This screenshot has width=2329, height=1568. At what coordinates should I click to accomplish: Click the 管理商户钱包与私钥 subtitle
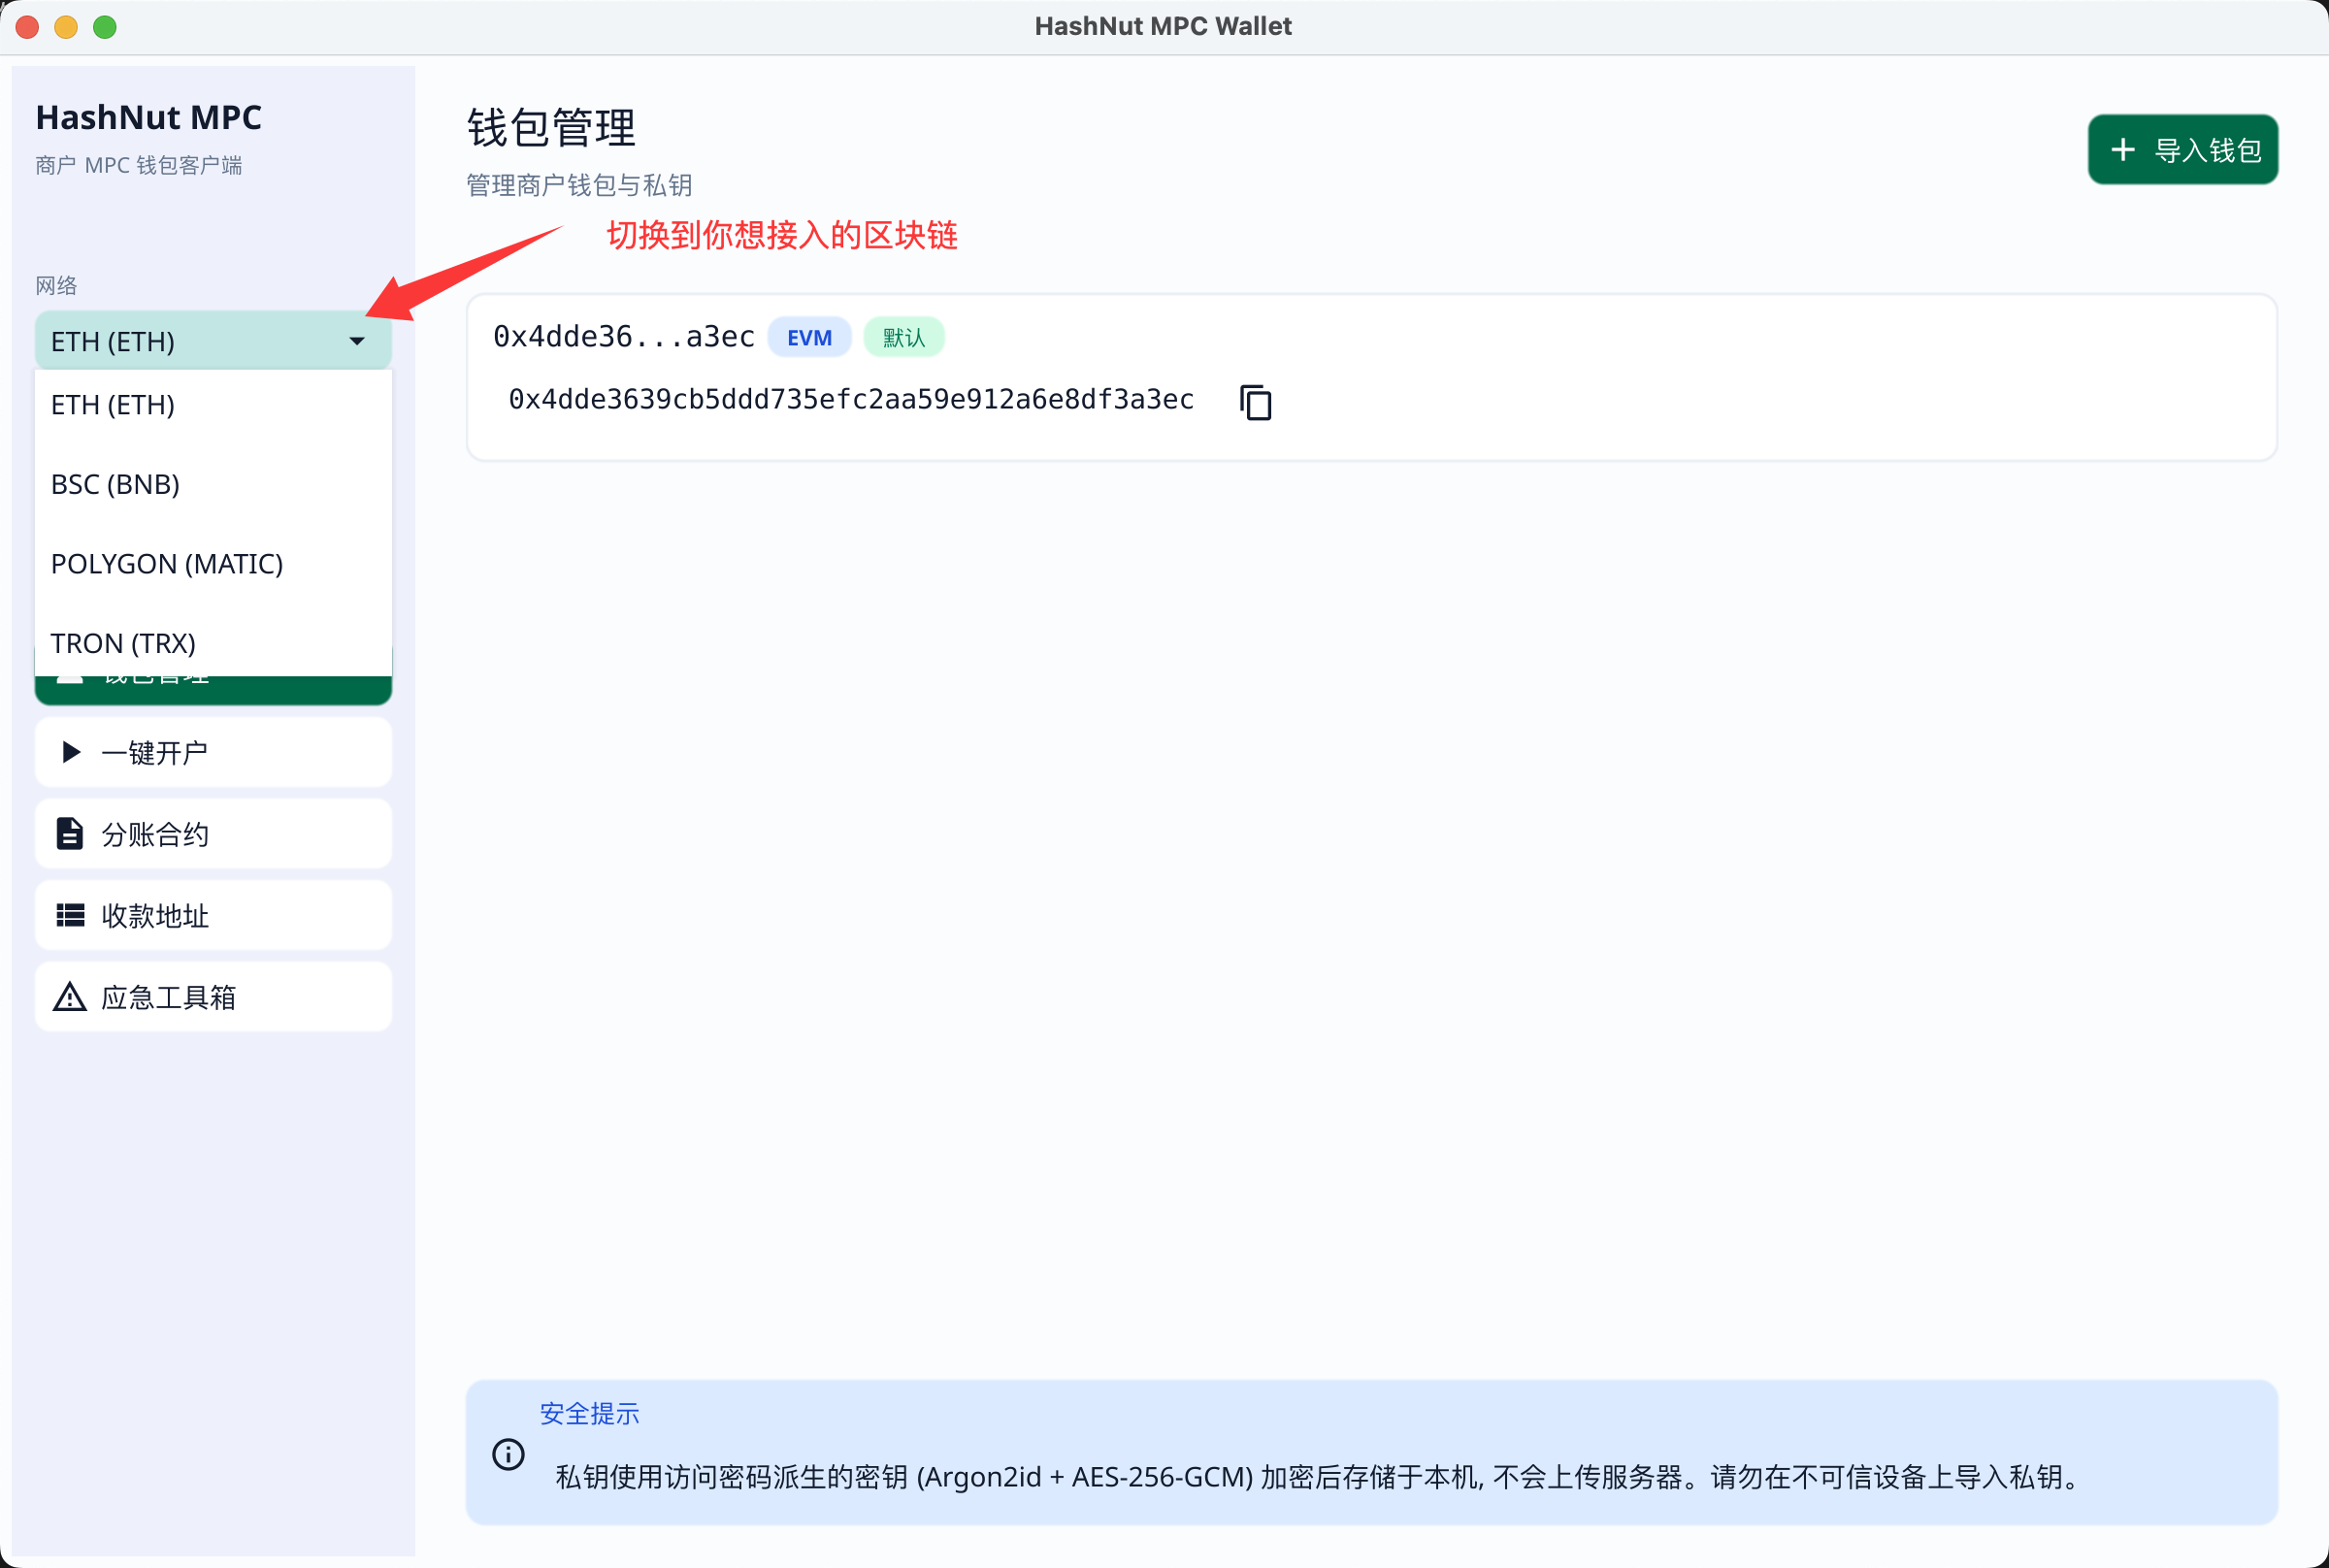(579, 185)
